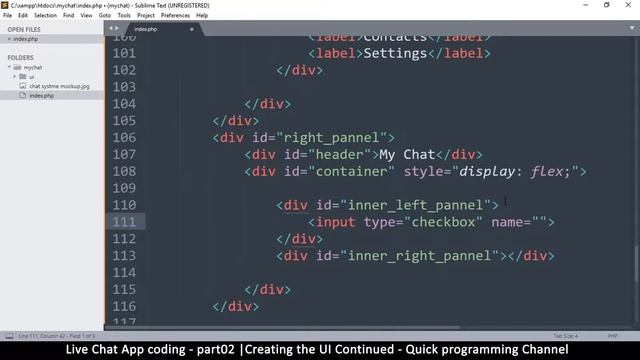Open the Project menu
Screen dimensions: 640x360
click(x=146, y=16)
